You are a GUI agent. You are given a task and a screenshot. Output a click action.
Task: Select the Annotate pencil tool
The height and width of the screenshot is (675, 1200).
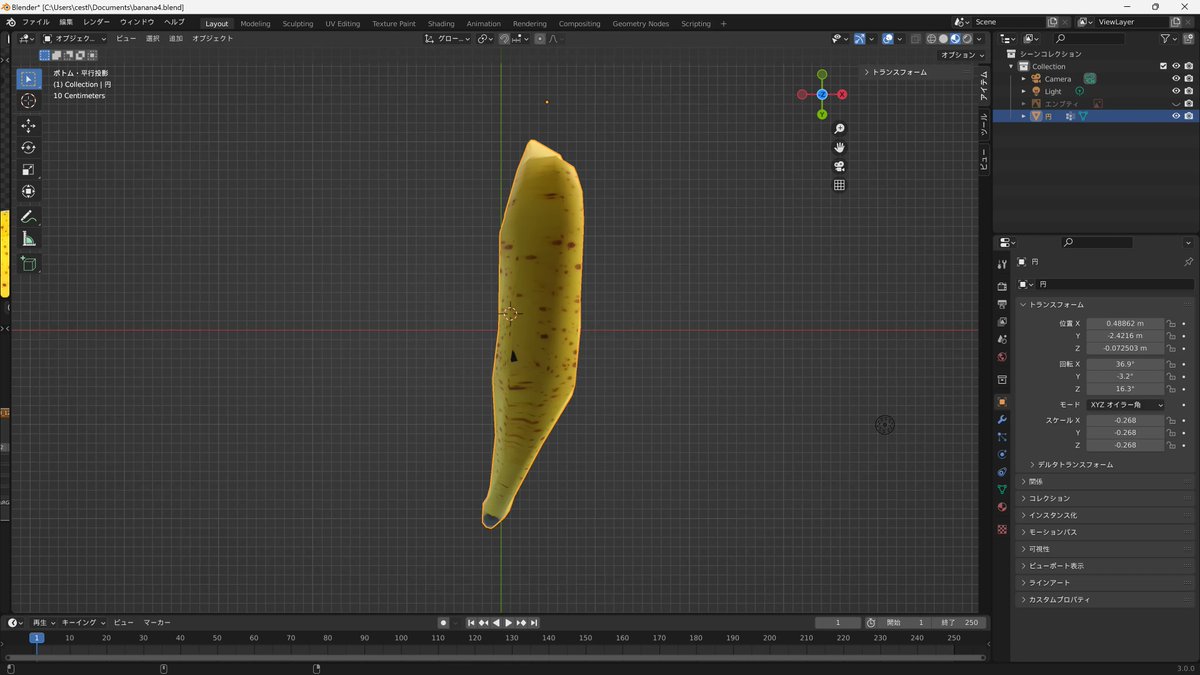point(28,217)
